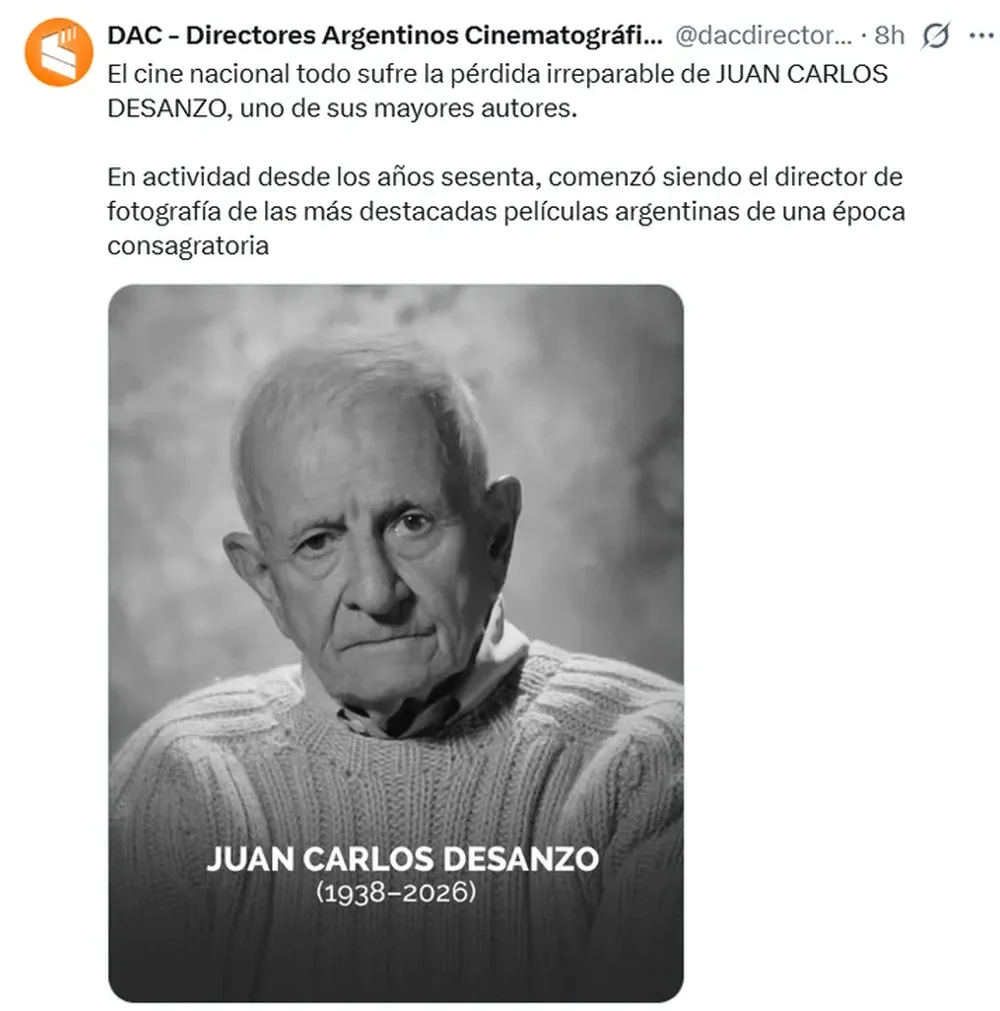
Task: Open the three-dot more options menu
Action: click(981, 35)
